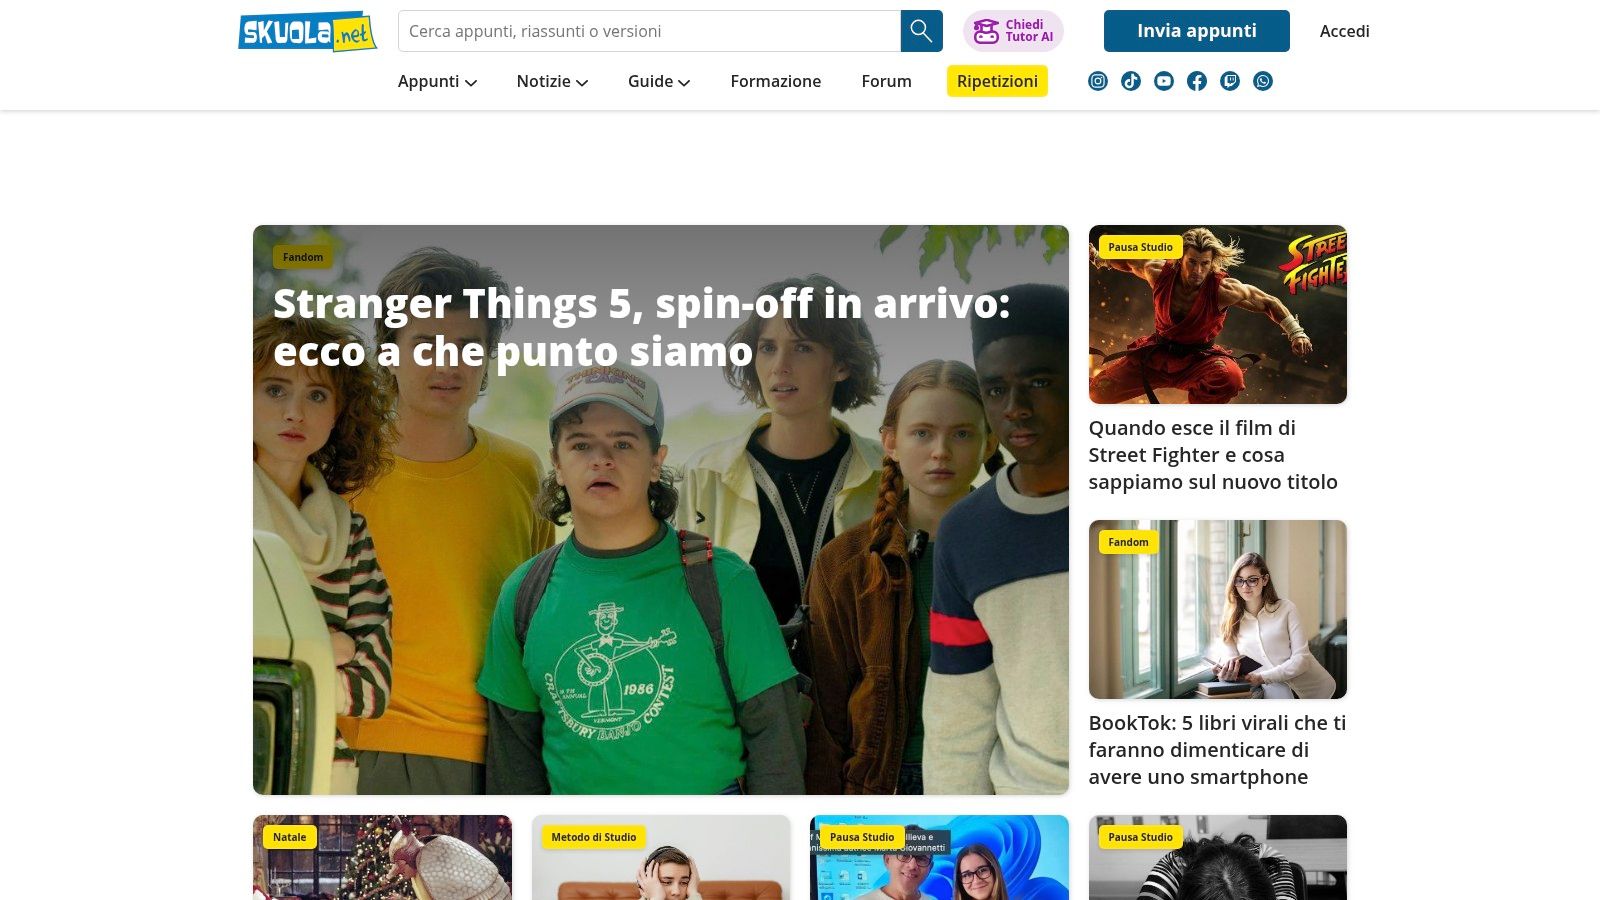Open the Facebook social icon
The width and height of the screenshot is (1600, 900).
point(1197,81)
